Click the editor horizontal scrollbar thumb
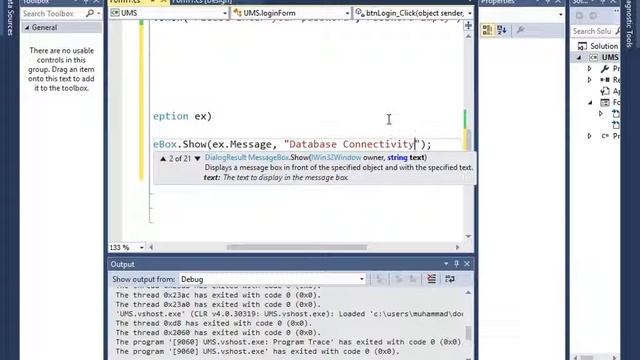This screenshot has width=640, height=360. 297,247
